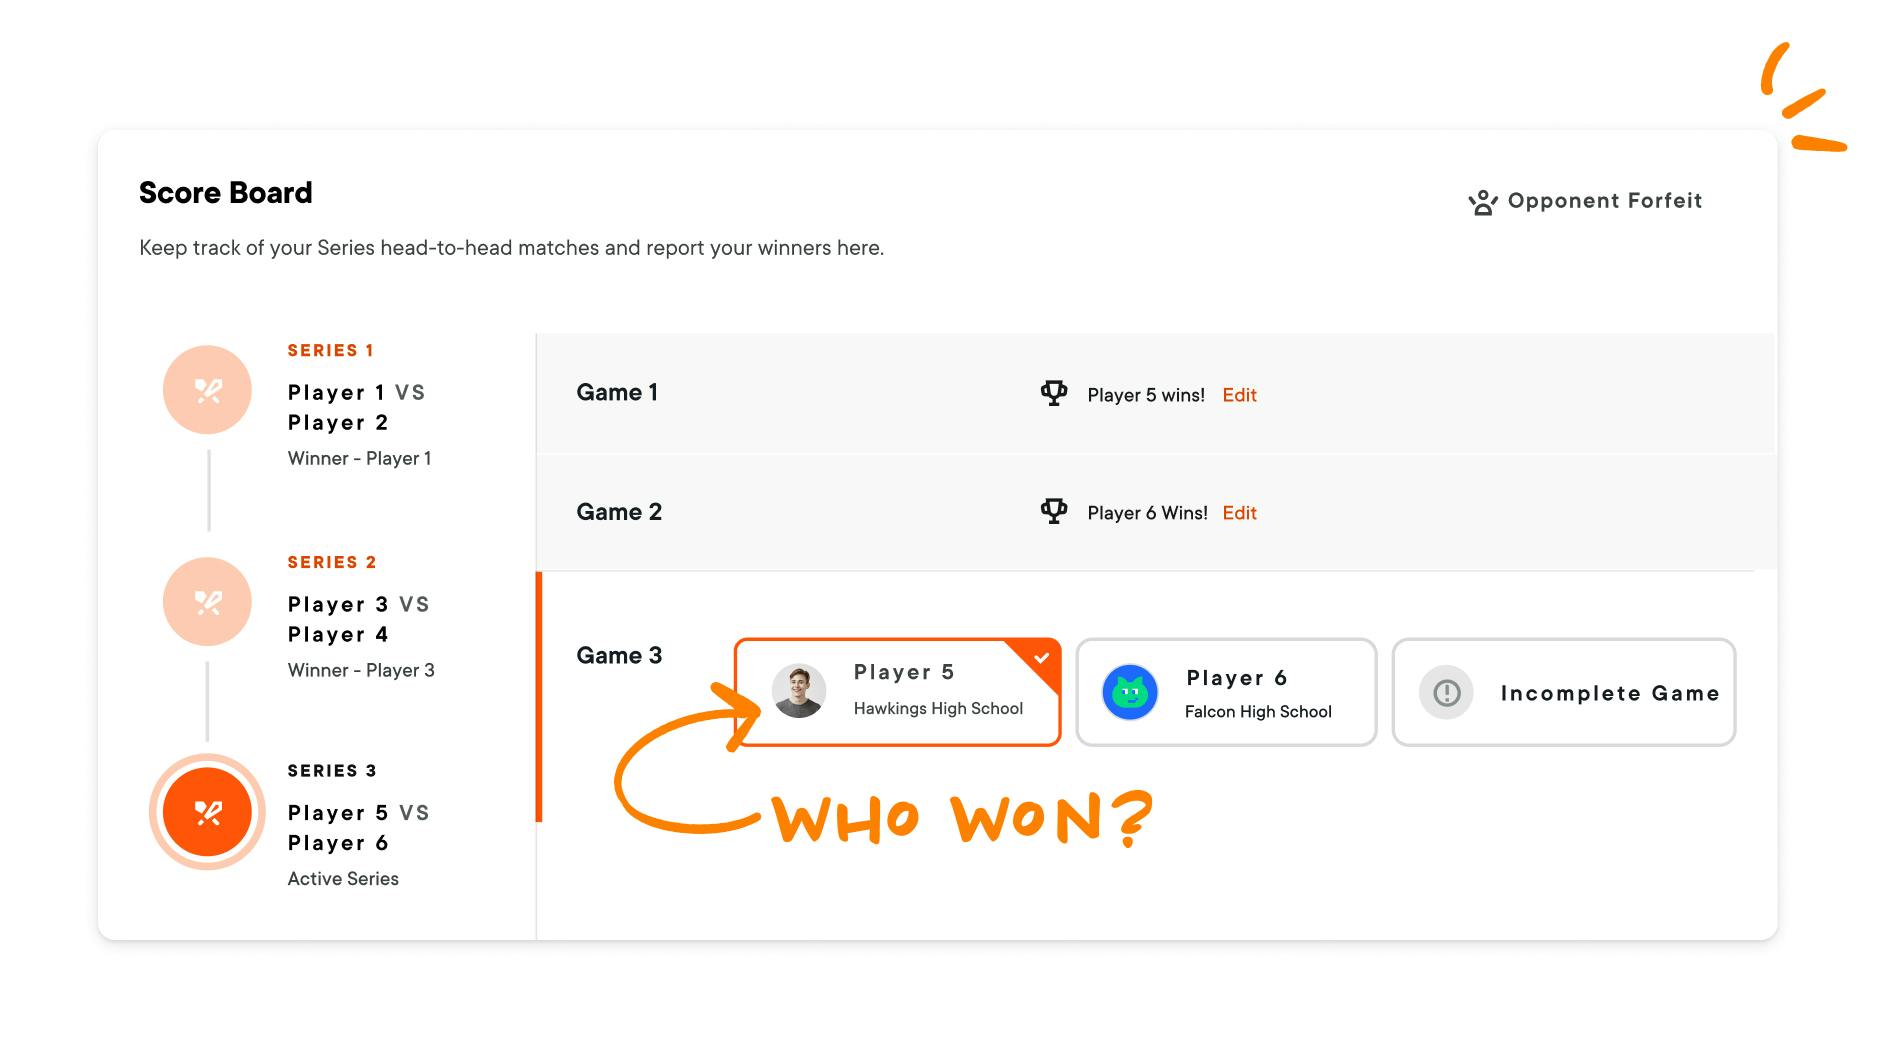Expand the Game 2 row

pyautogui.click(x=1156, y=512)
